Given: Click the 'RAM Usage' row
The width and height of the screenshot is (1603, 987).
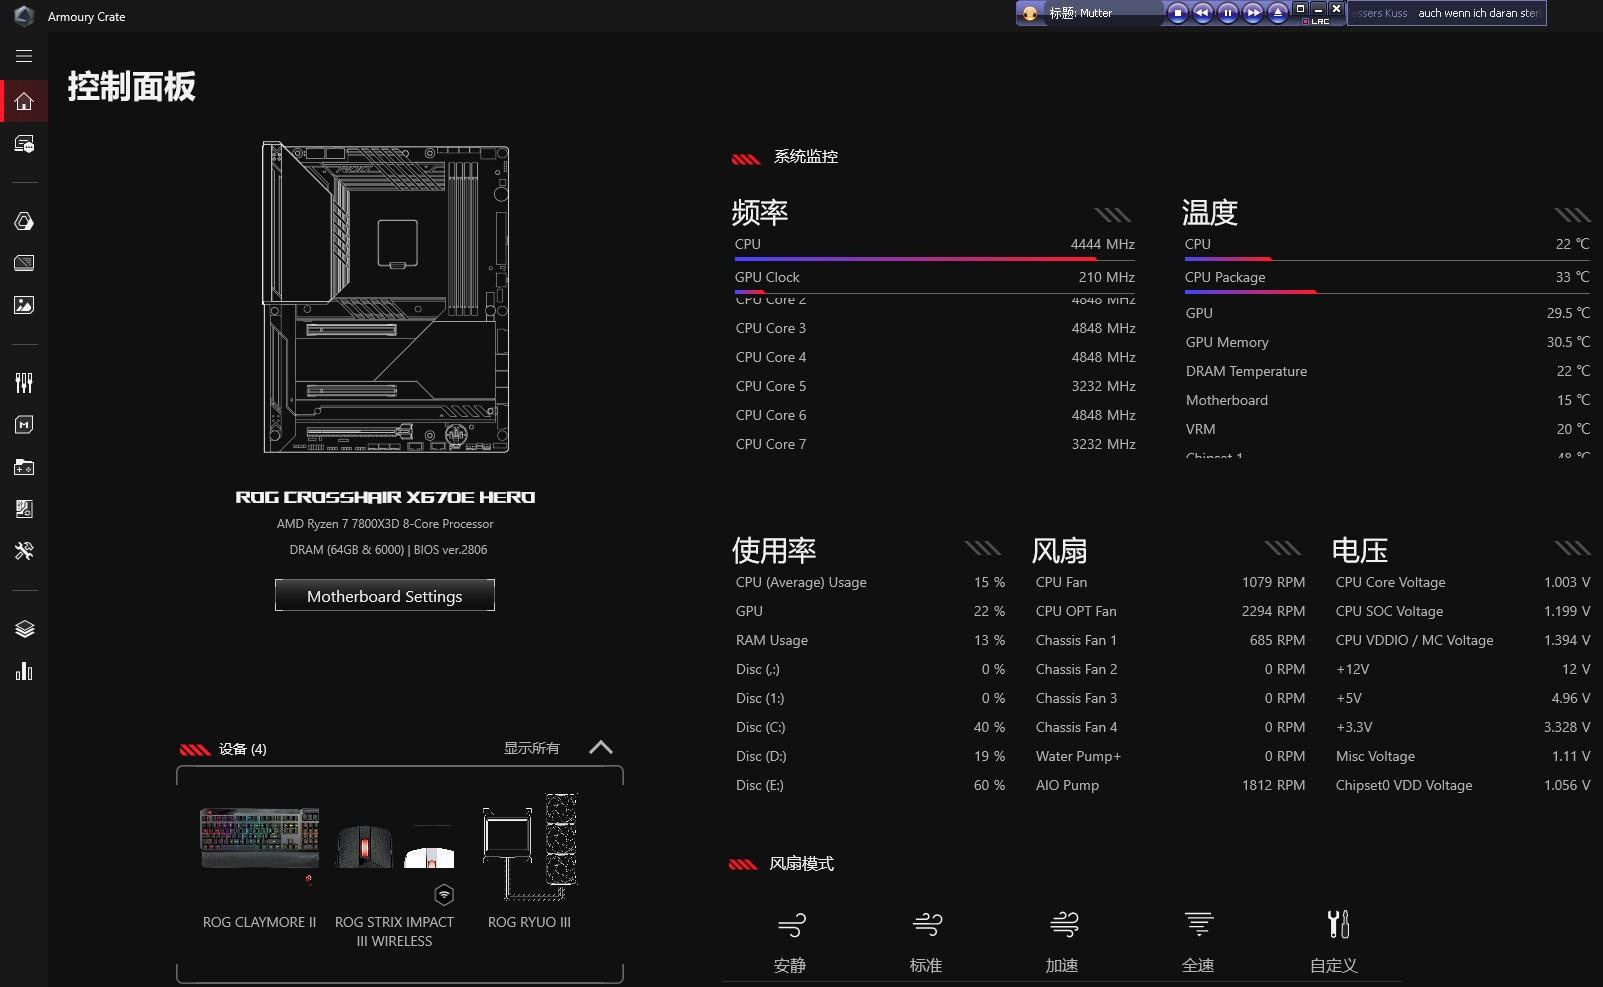Looking at the screenshot, I should 870,640.
